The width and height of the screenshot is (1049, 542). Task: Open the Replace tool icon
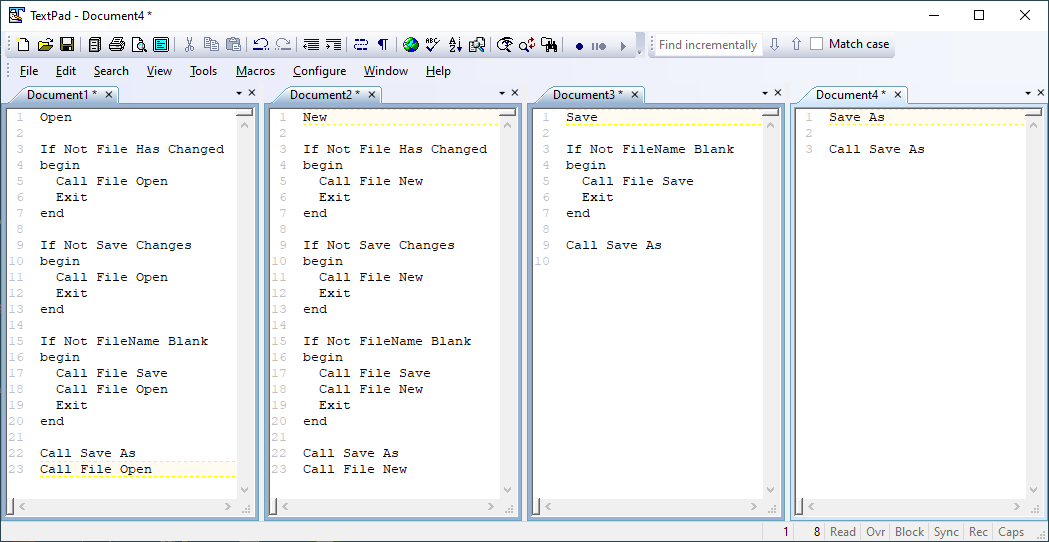point(527,45)
